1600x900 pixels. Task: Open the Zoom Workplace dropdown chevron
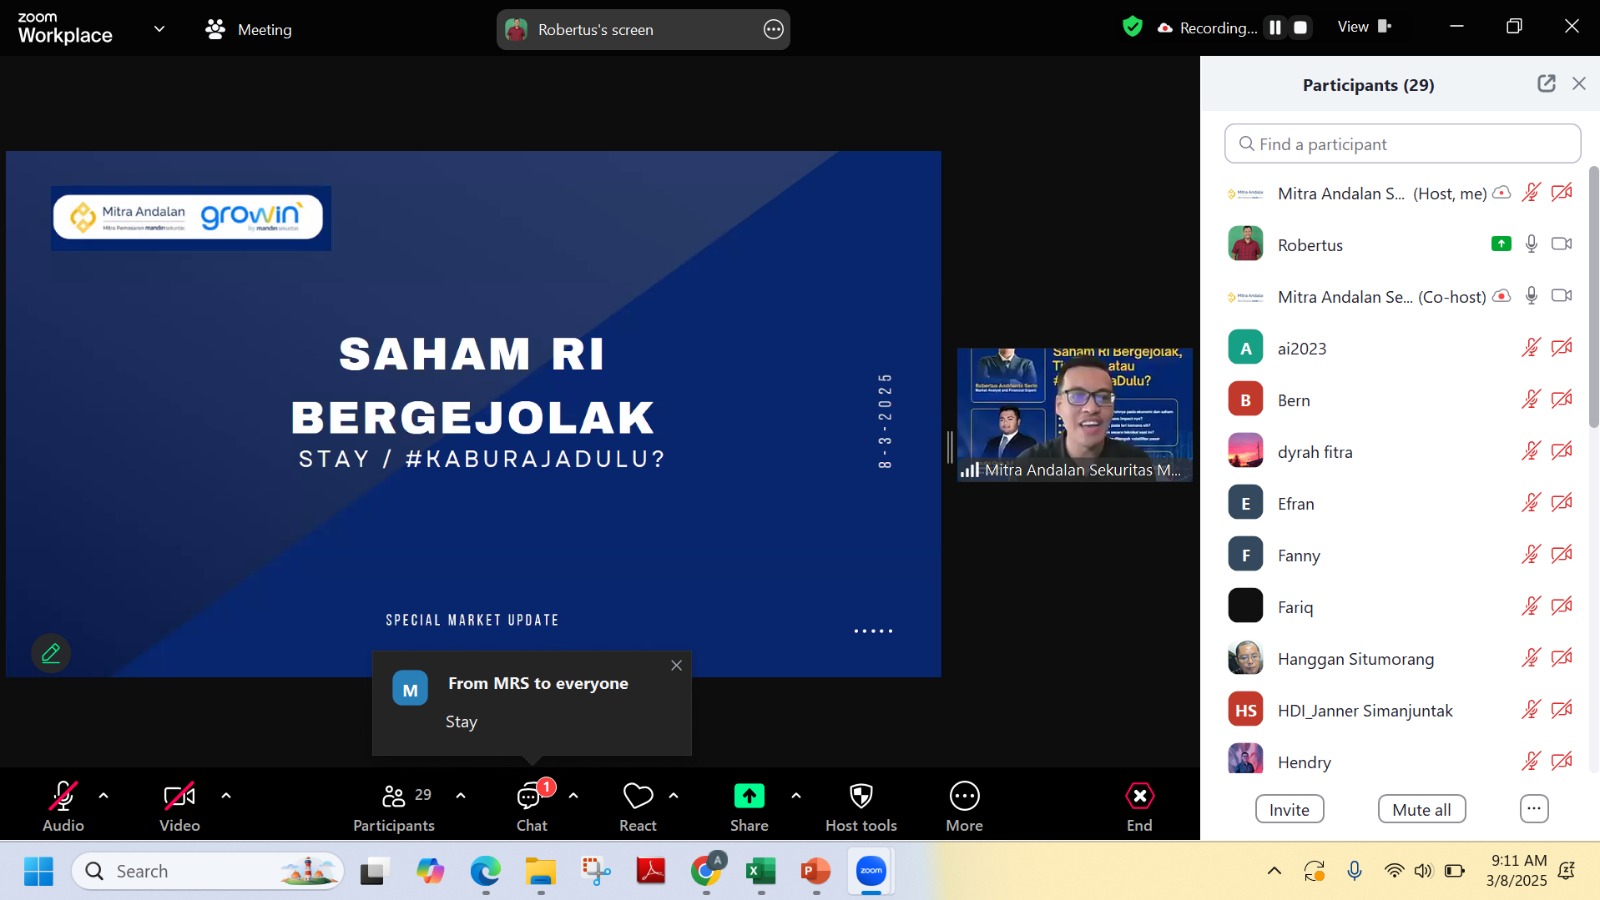point(159,29)
